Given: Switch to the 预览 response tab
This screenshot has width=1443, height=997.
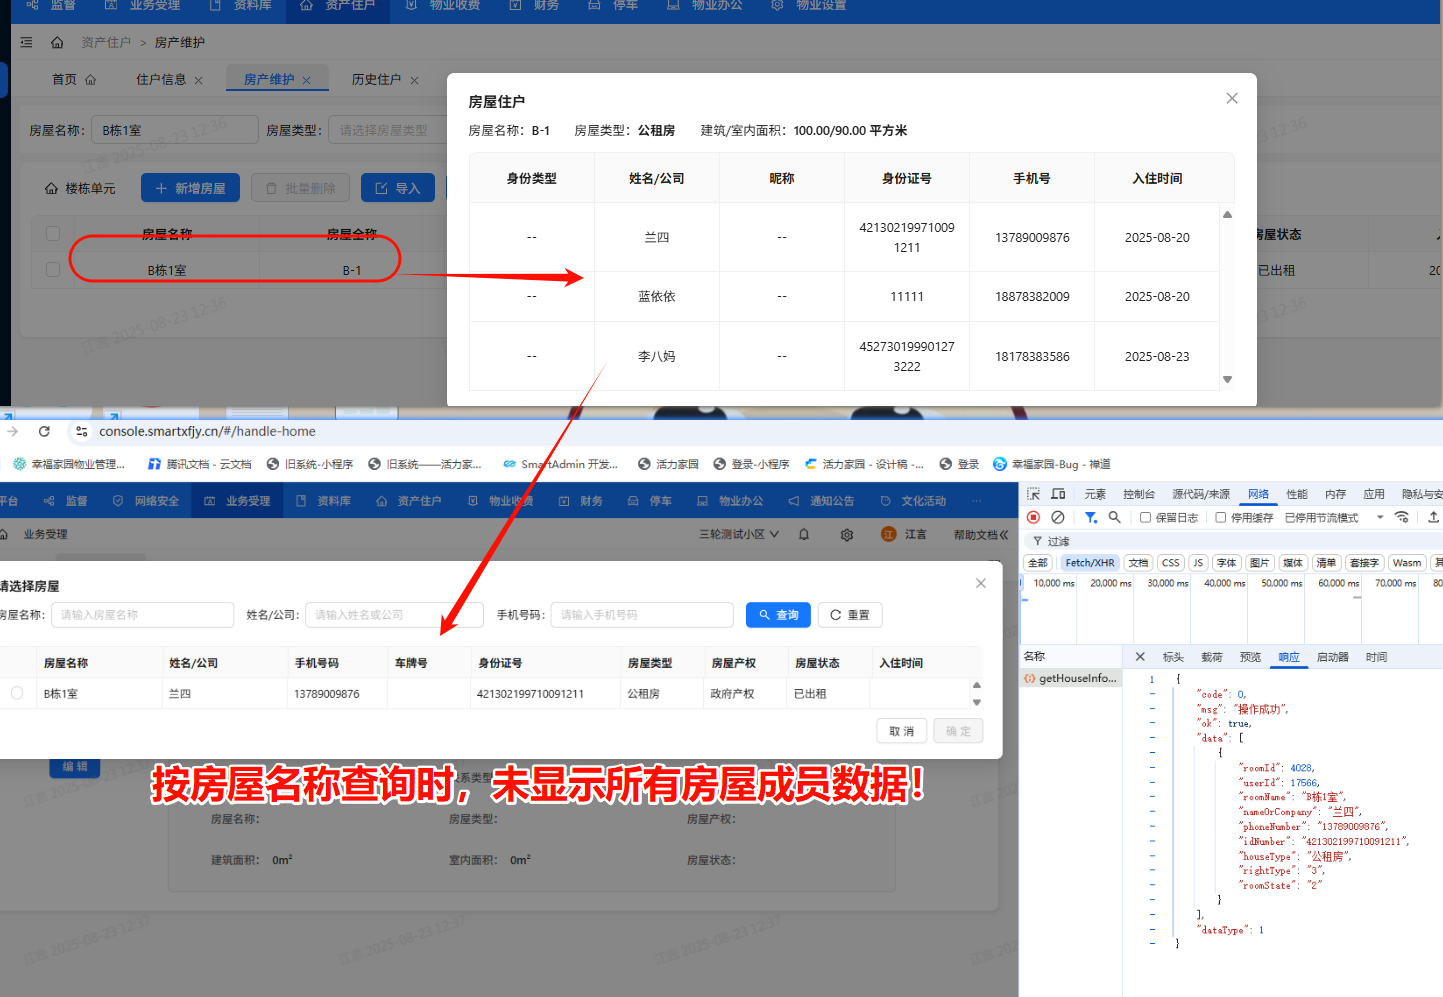Looking at the screenshot, I should pos(1250,657).
